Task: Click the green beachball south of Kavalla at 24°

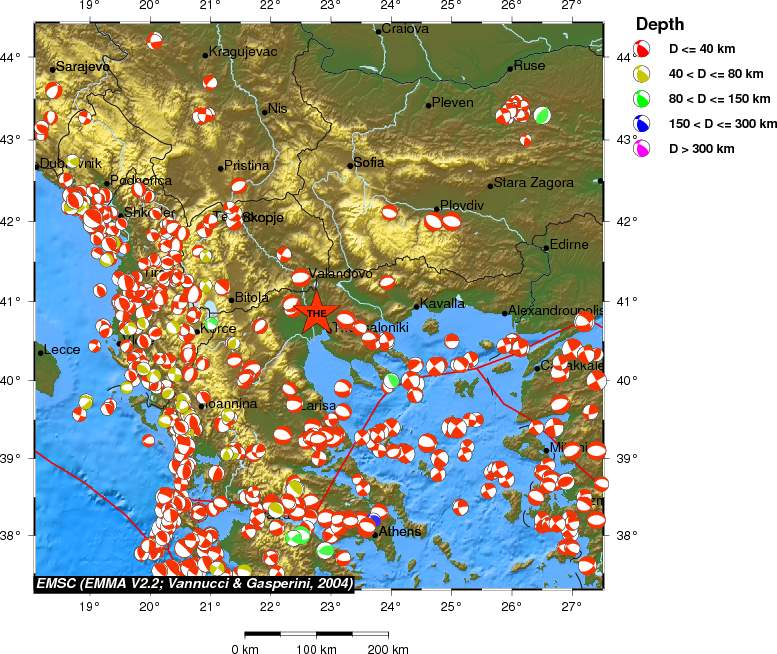Action: click(x=392, y=380)
